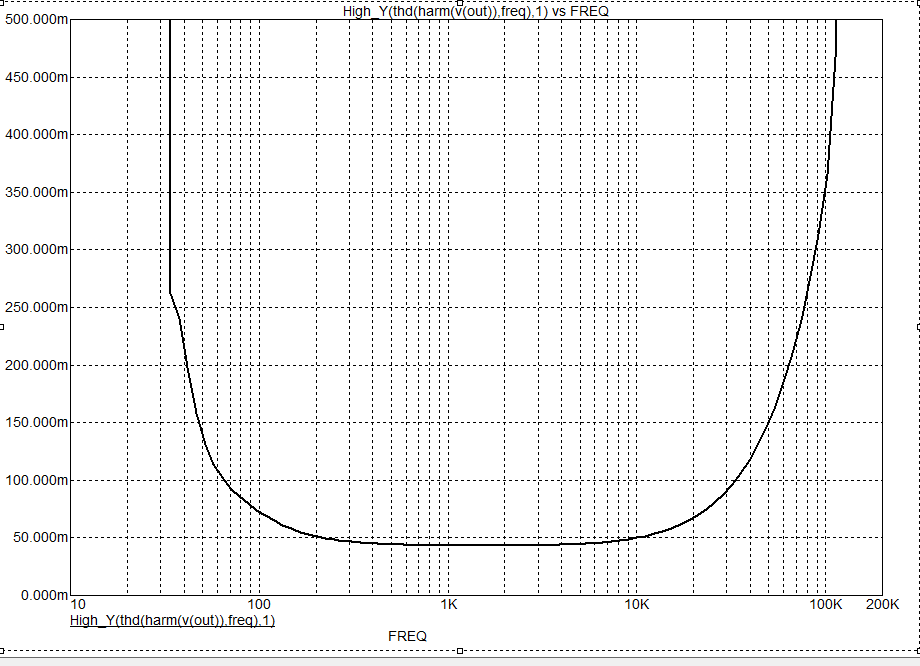
Task: Click the 10 x-axis tick label
Action: pos(77,604)
